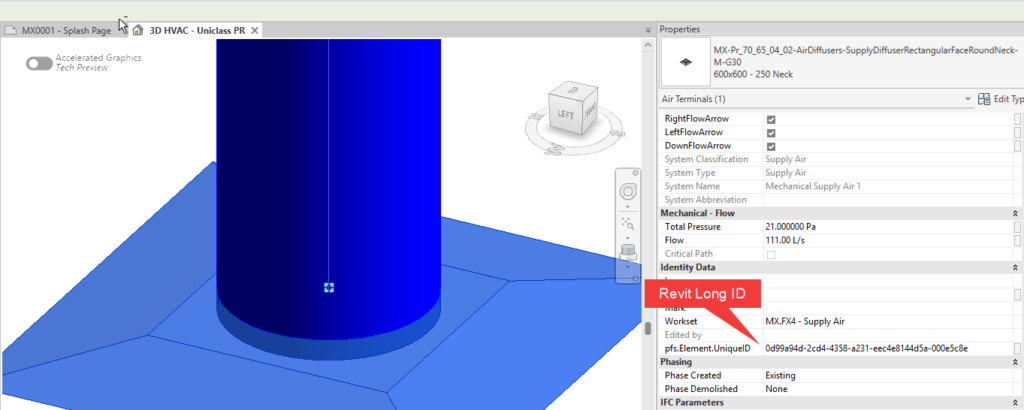Open navigation bar customize circle at bottom
This screenshot has width=1024, height=410.
(636, 279)
